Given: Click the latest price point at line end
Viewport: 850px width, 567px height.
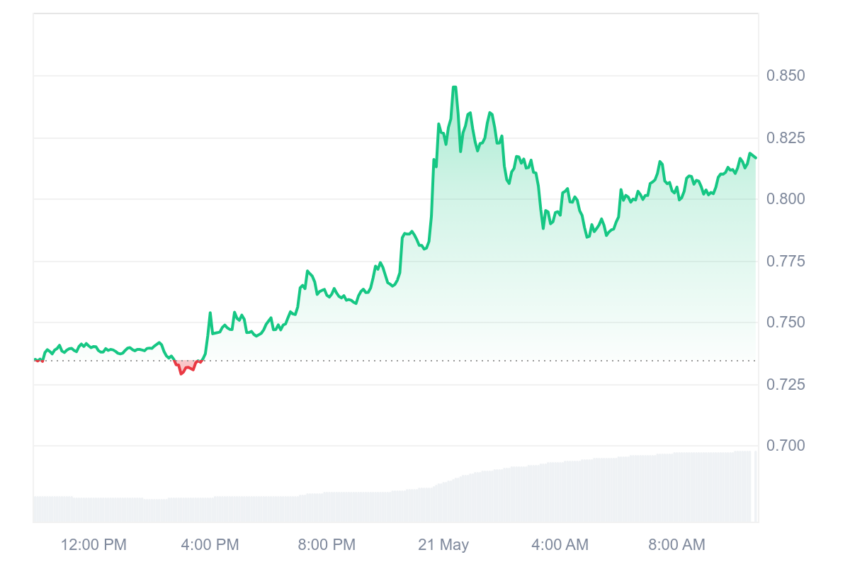Looking at the screenshot, I should (755, 157).
